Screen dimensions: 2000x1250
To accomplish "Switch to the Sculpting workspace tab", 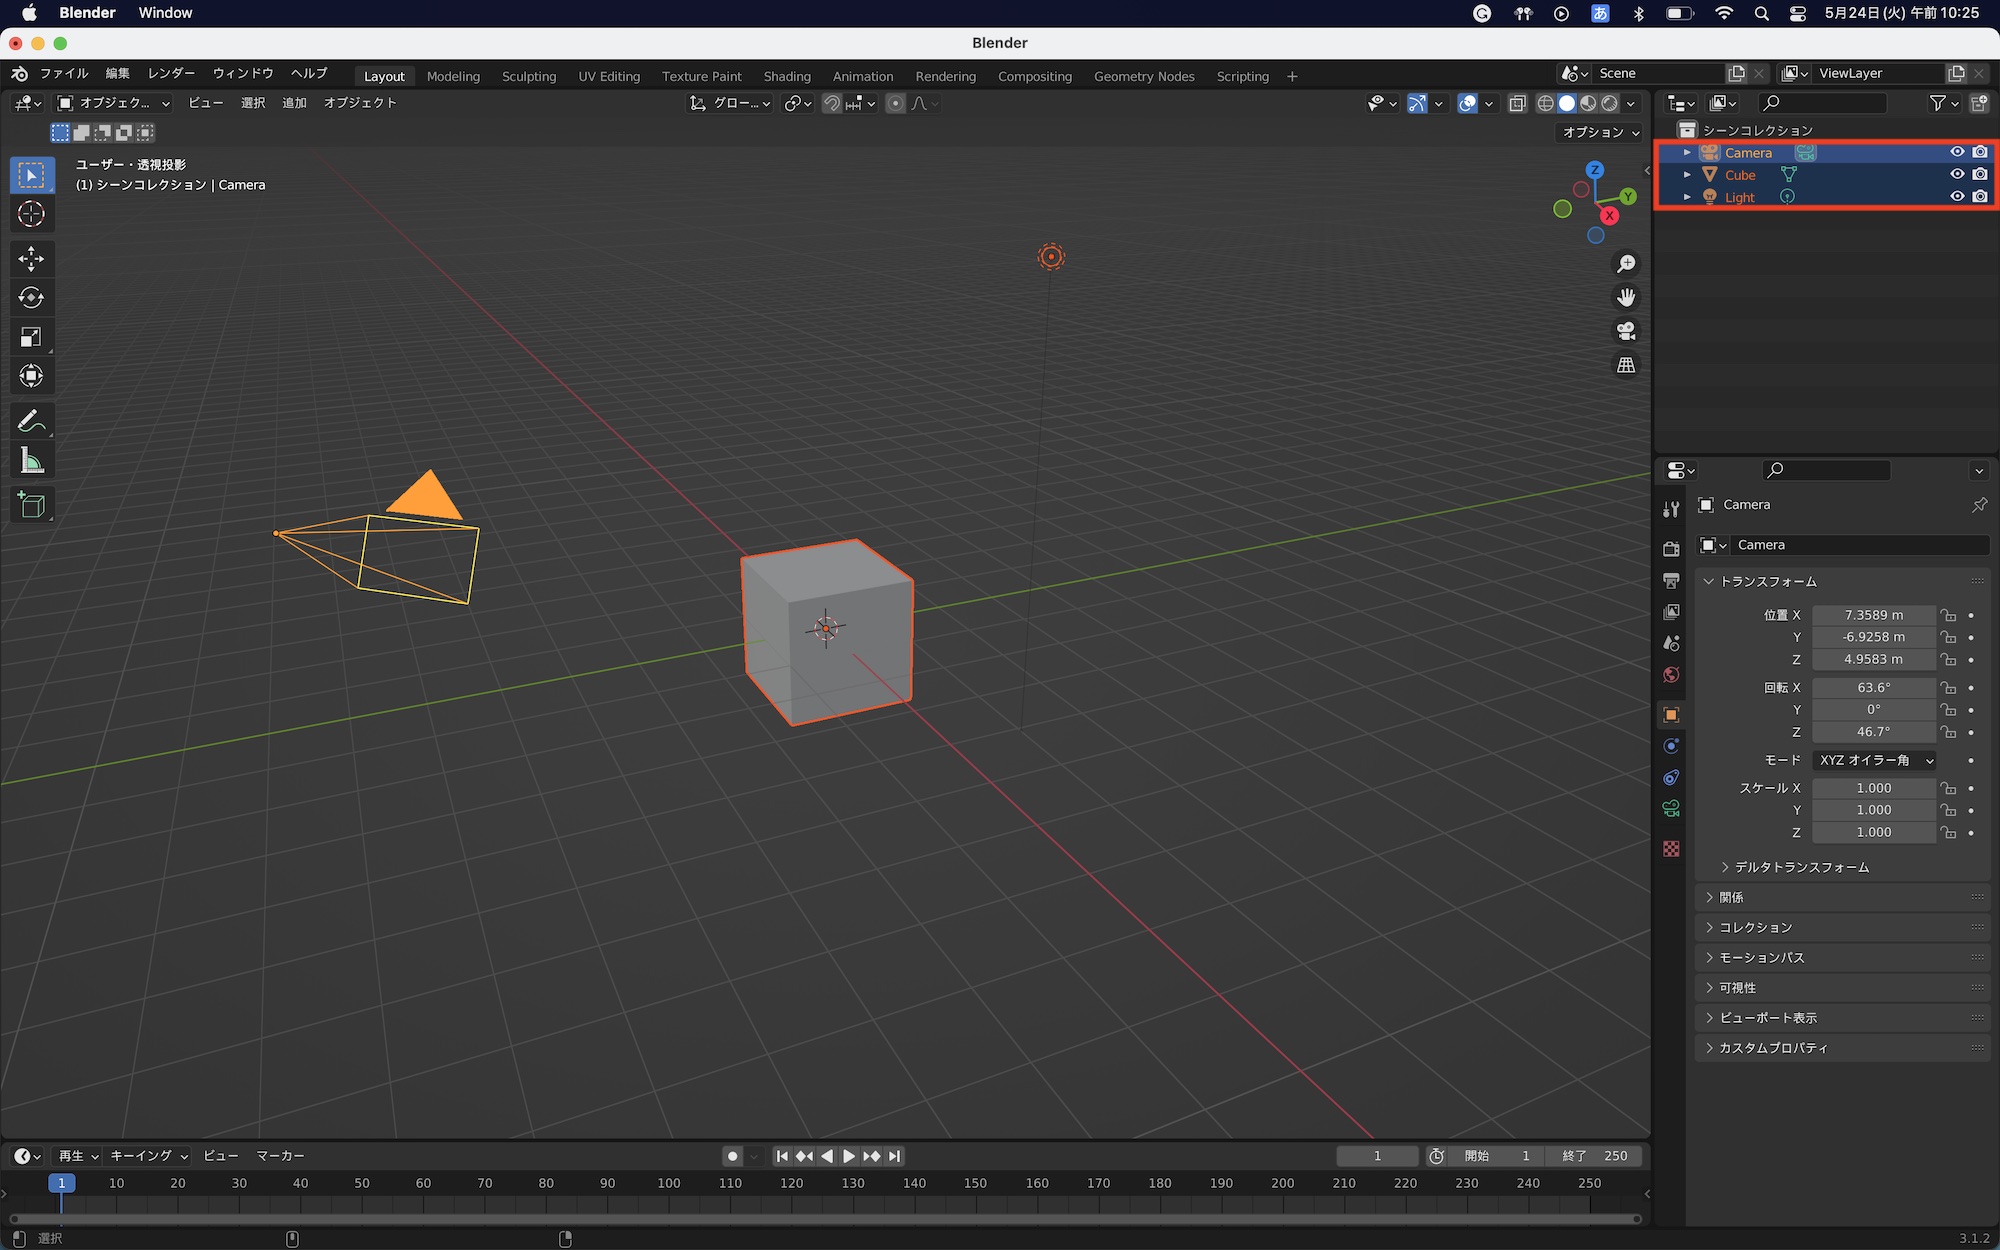I will (x=528, y=76).
